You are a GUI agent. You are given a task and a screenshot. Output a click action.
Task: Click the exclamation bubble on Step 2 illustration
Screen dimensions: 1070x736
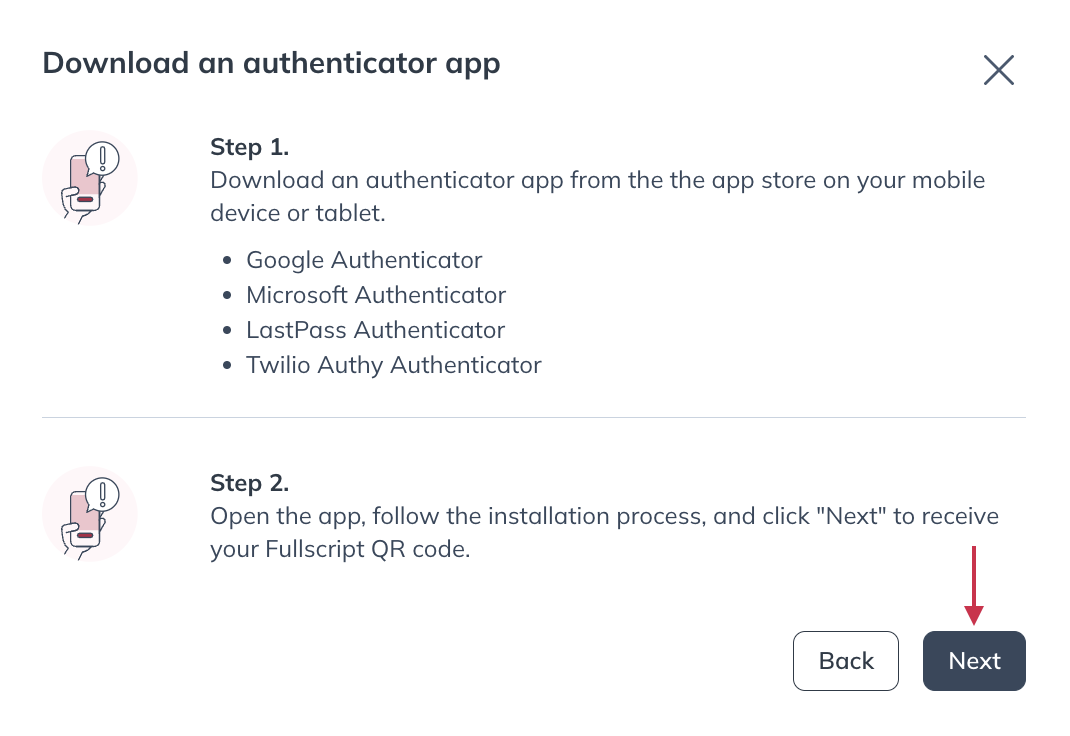(x=101, y=494)
